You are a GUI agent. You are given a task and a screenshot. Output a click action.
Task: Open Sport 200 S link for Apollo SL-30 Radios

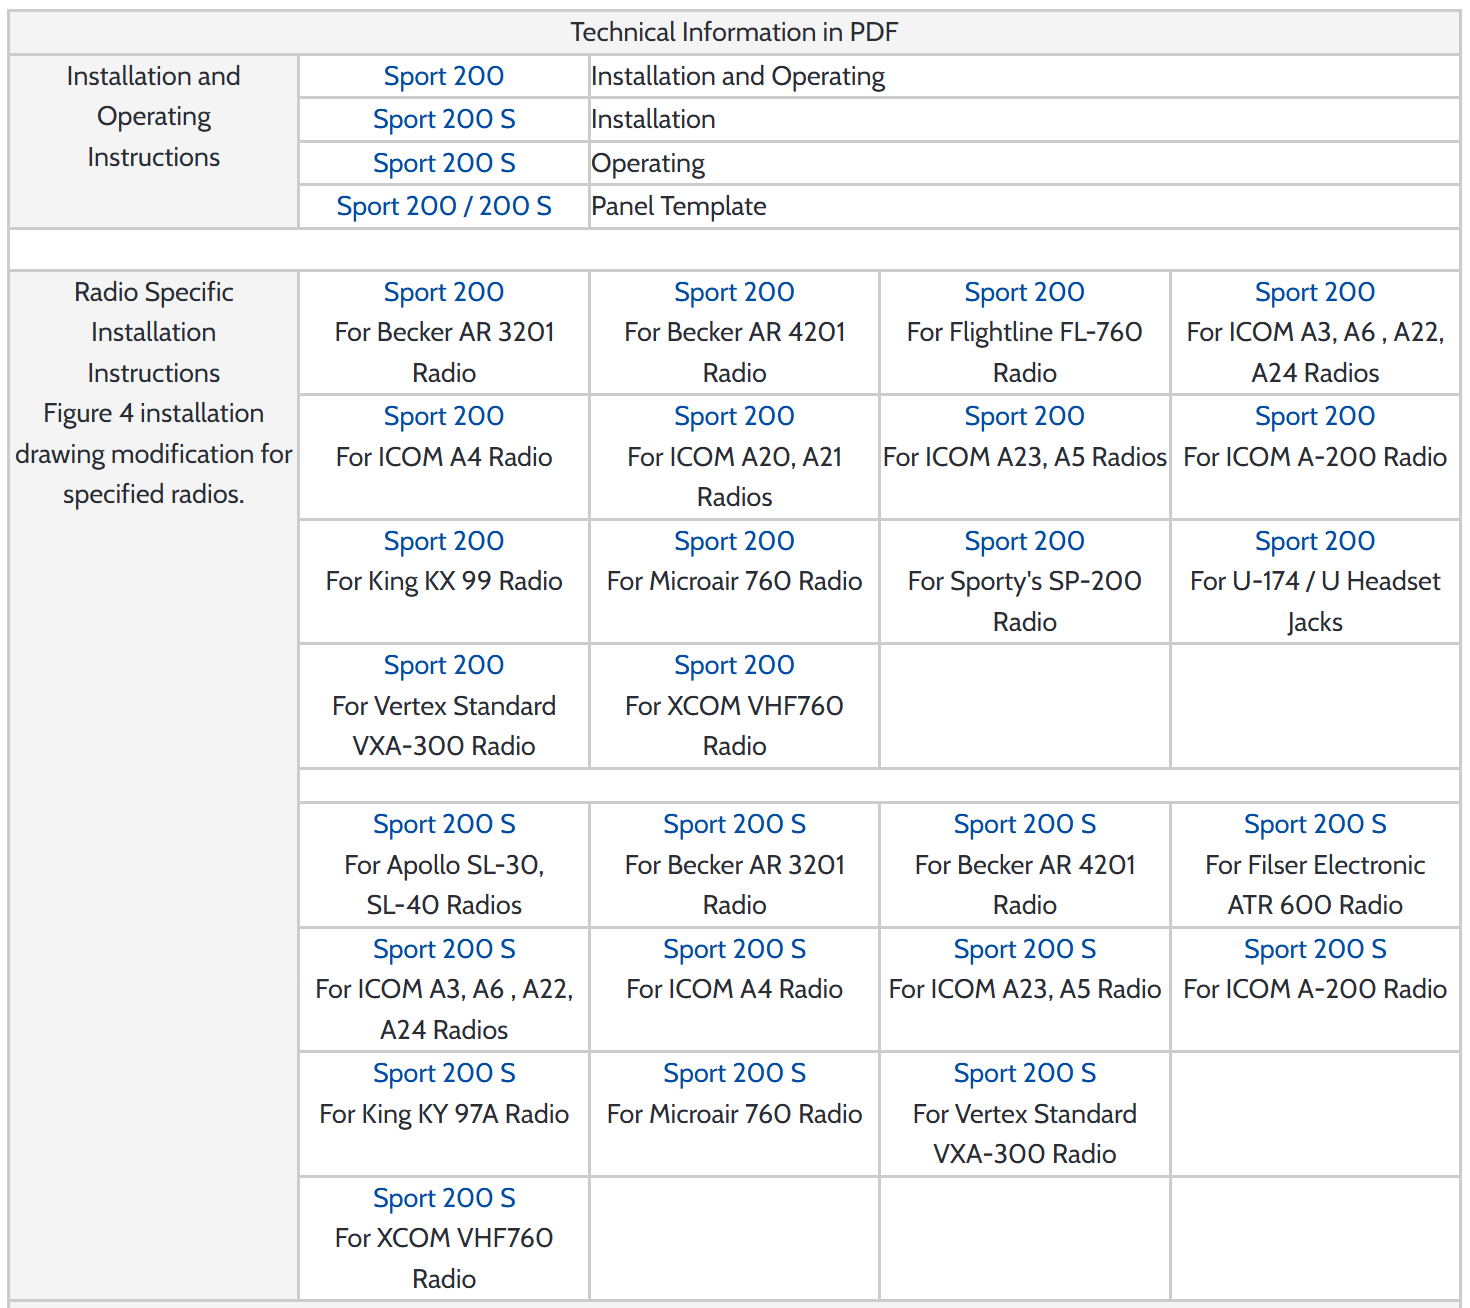pos(443,824)
